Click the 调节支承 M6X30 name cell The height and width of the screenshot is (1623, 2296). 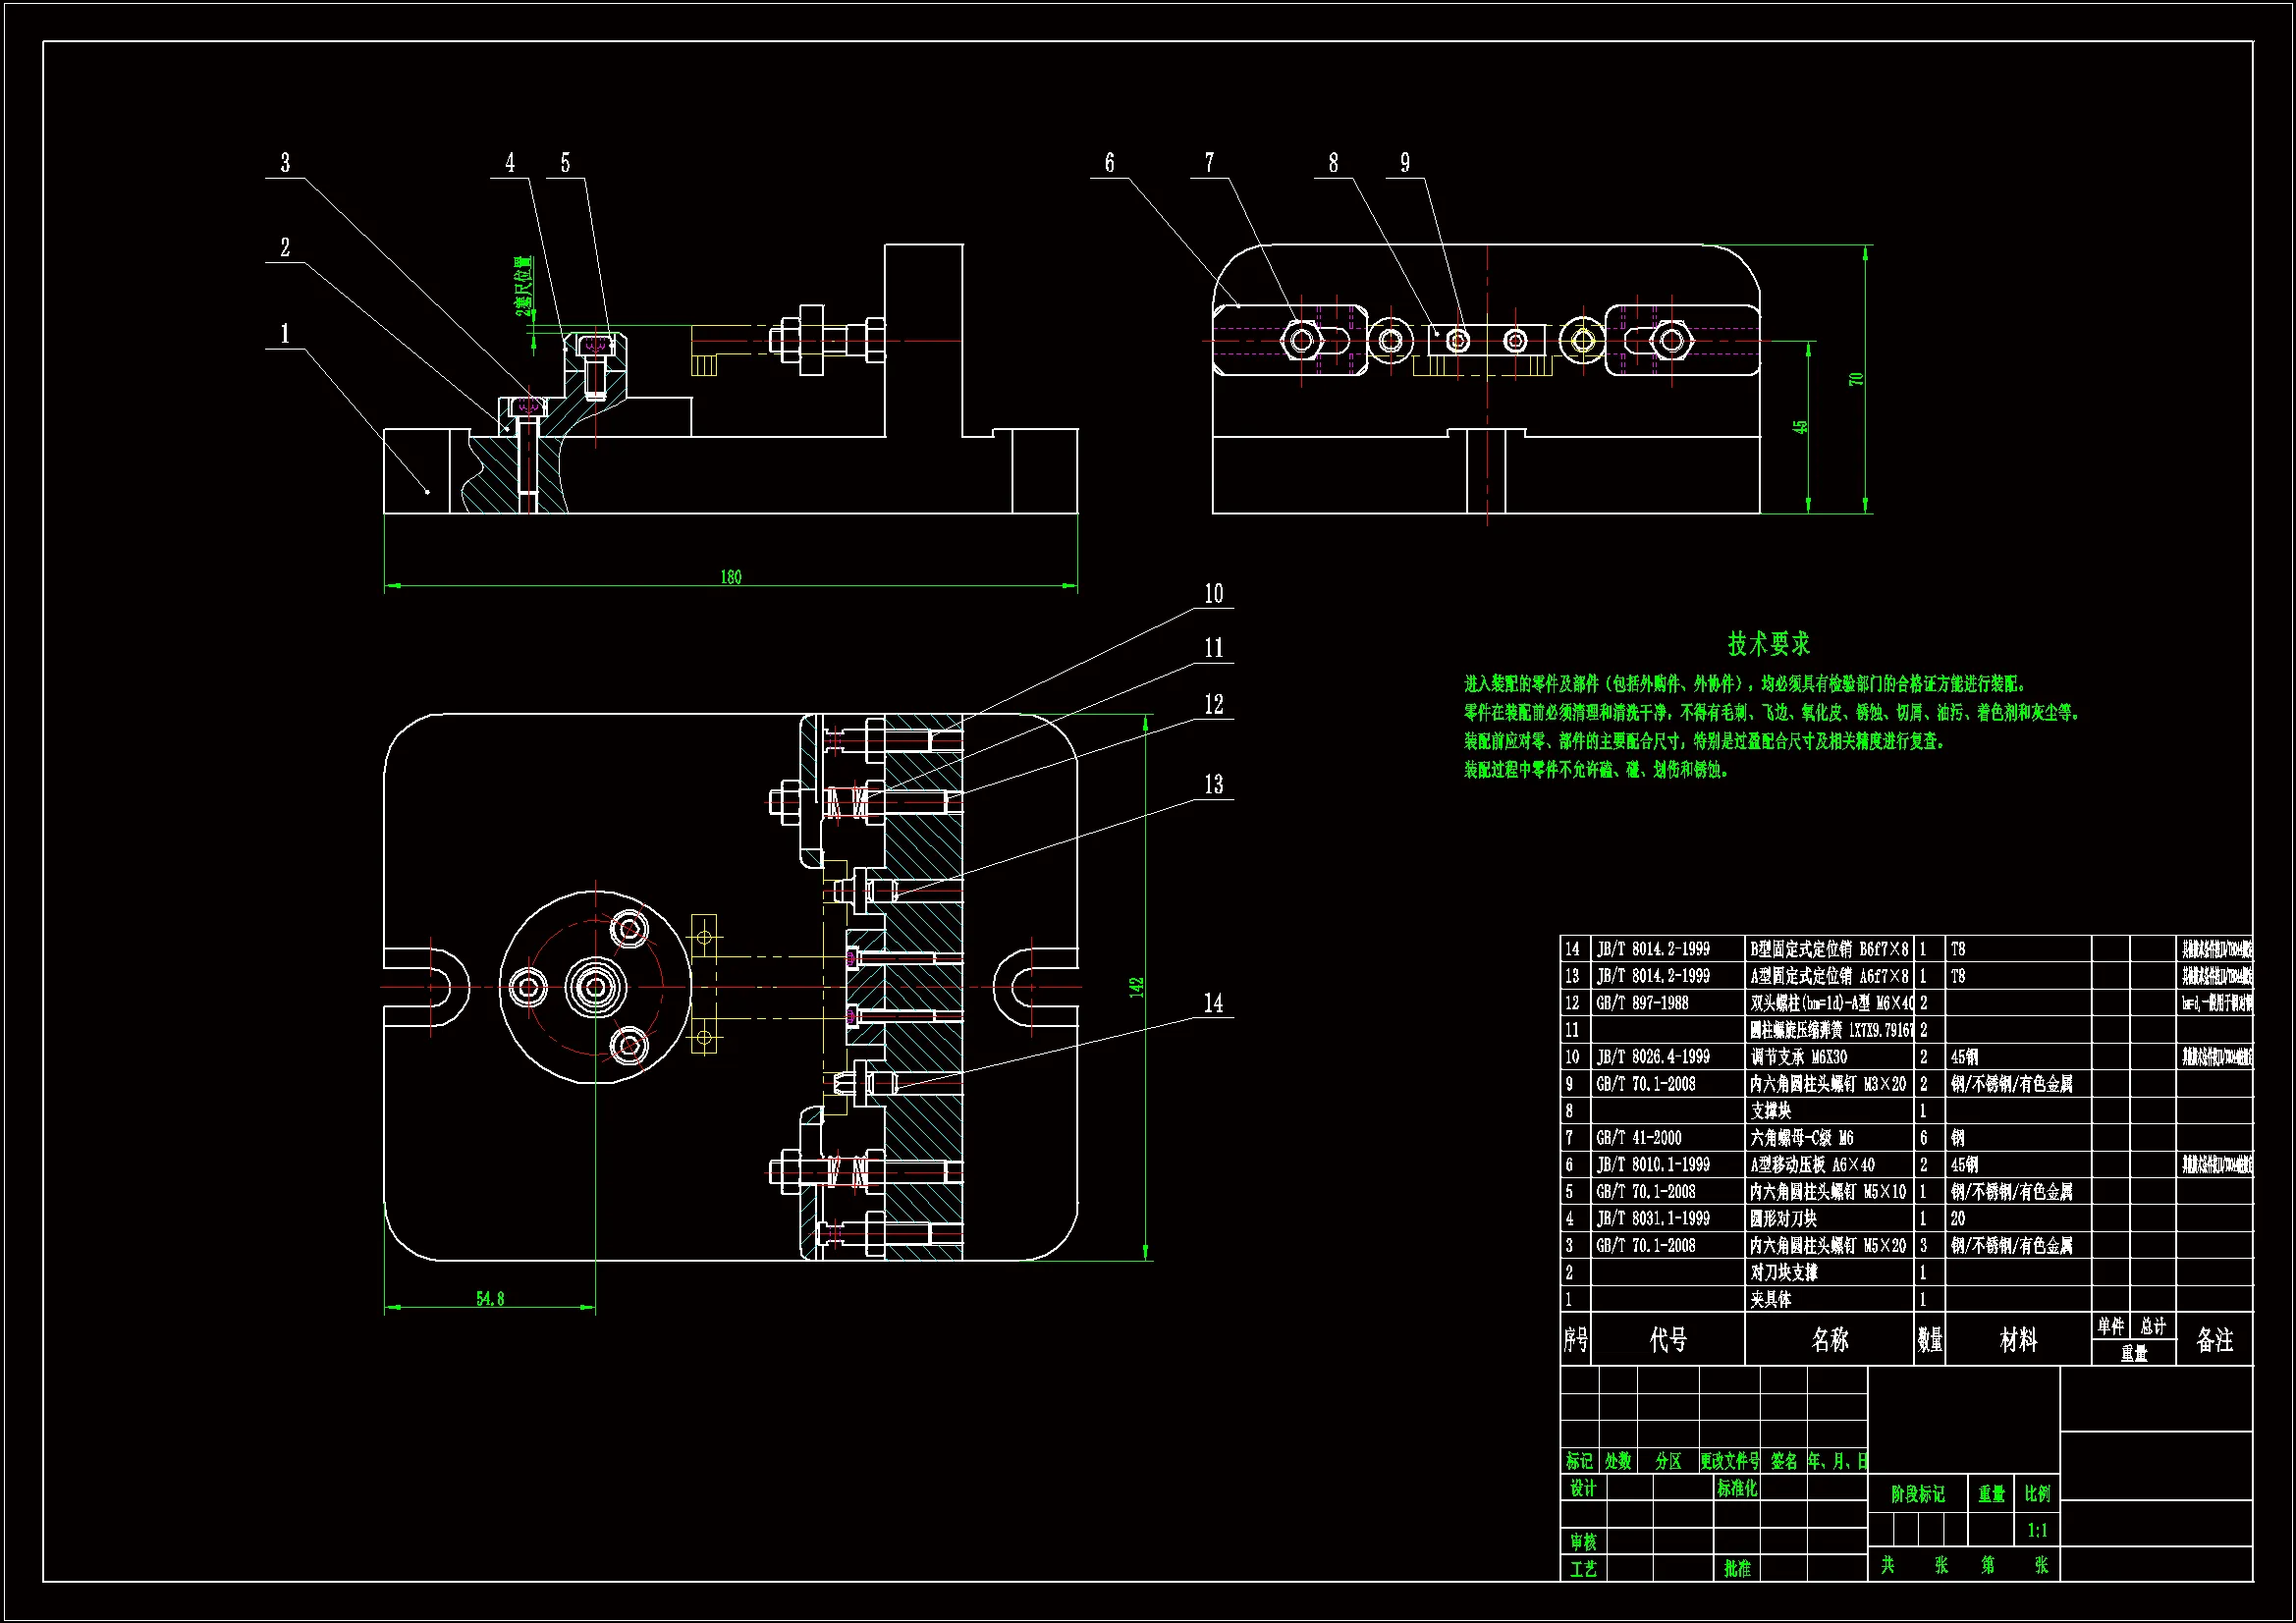click(x=1799, y=1056)
